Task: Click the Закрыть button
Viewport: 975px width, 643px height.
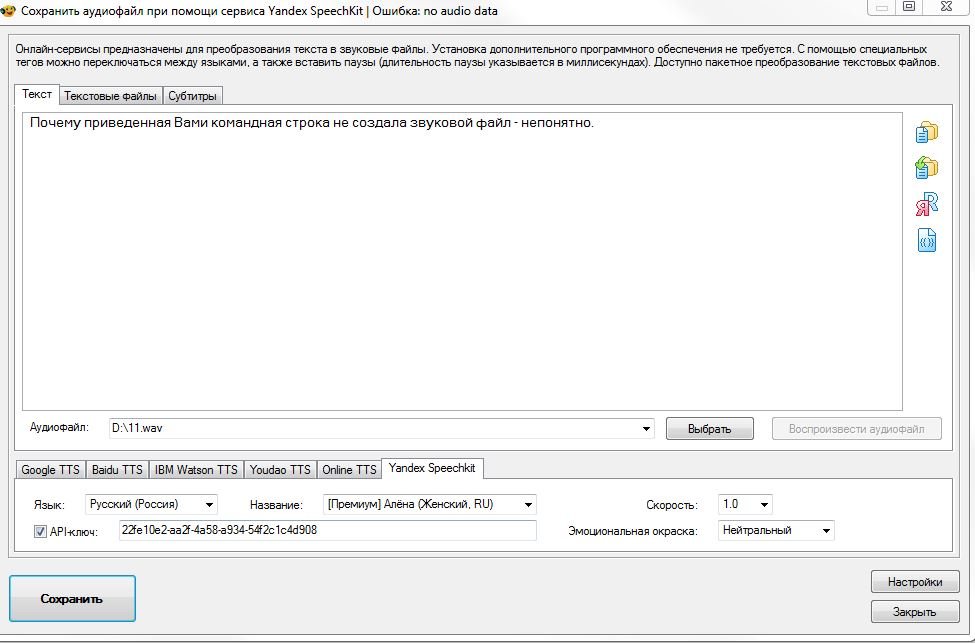Action: (x=915, y=612)
